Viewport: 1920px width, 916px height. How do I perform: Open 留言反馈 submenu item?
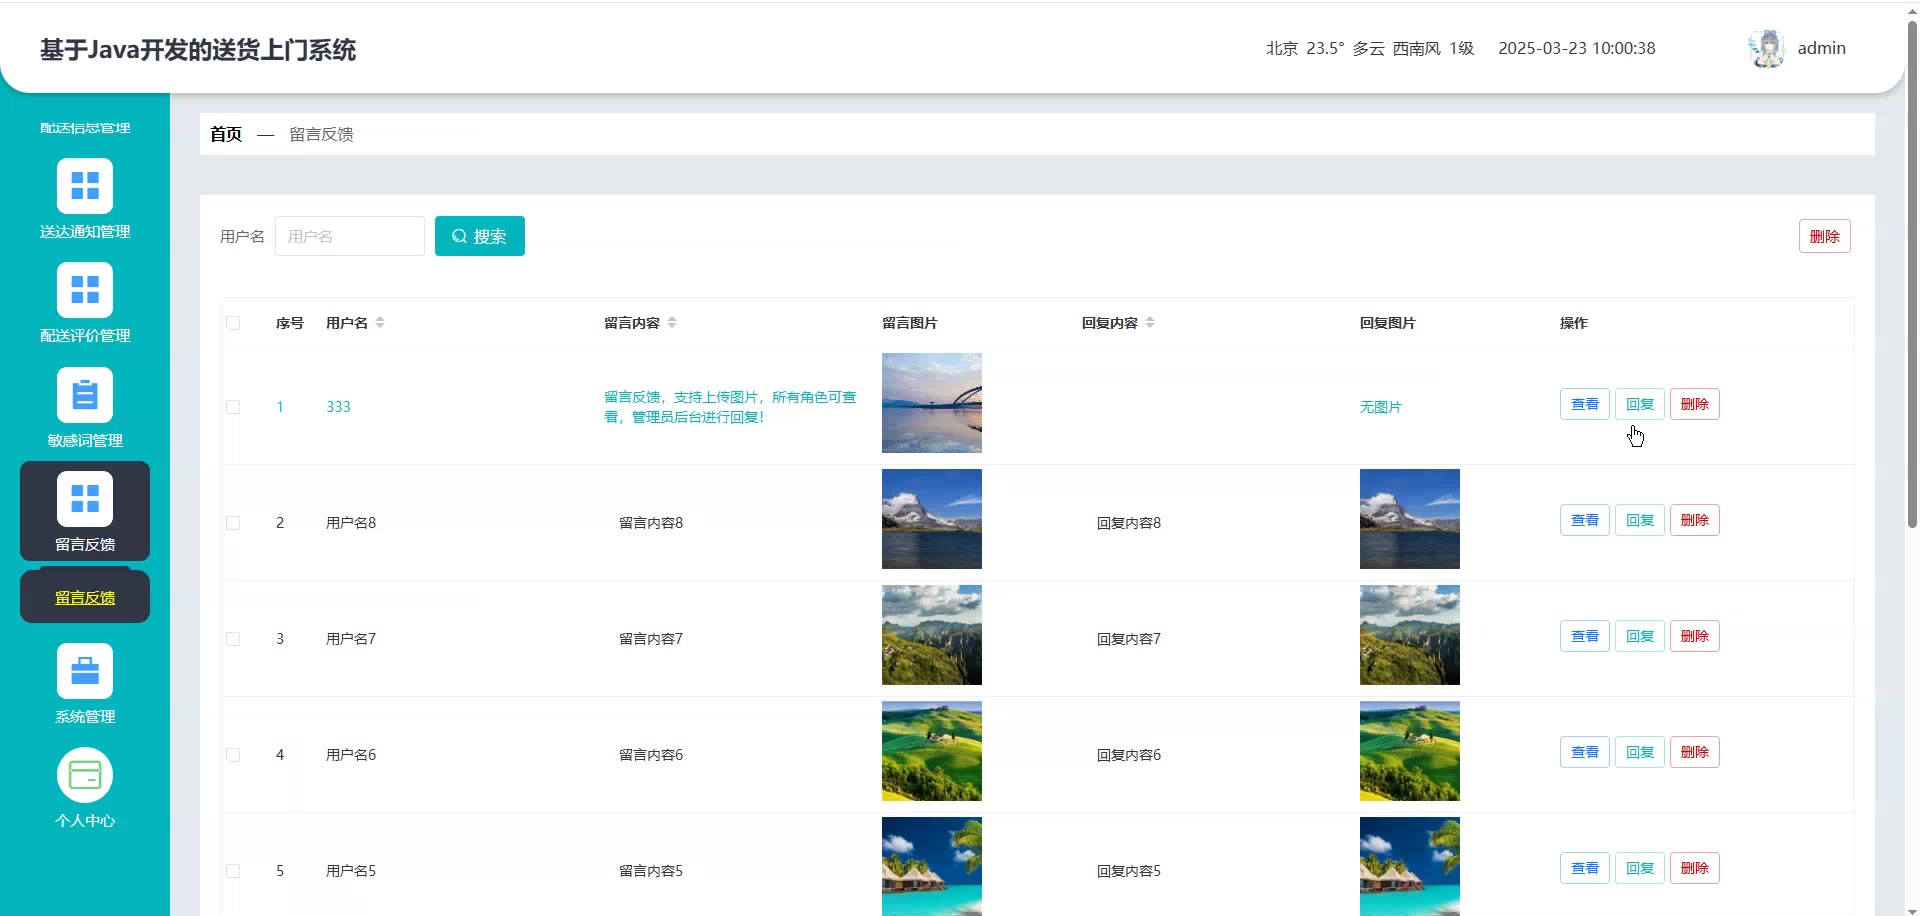pos(85,597)
